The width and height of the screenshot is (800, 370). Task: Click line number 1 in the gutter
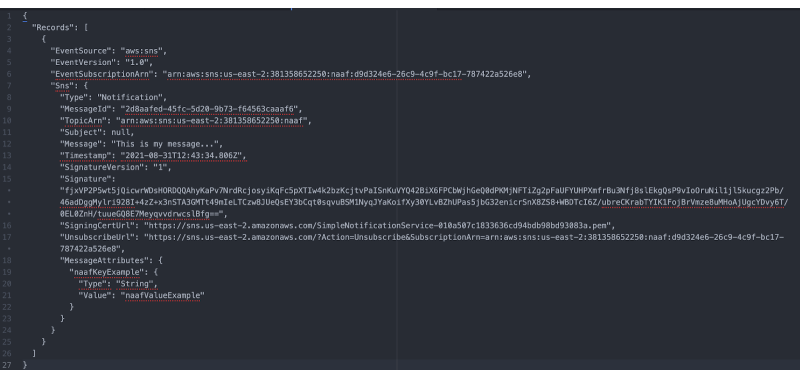pos(9,16)
